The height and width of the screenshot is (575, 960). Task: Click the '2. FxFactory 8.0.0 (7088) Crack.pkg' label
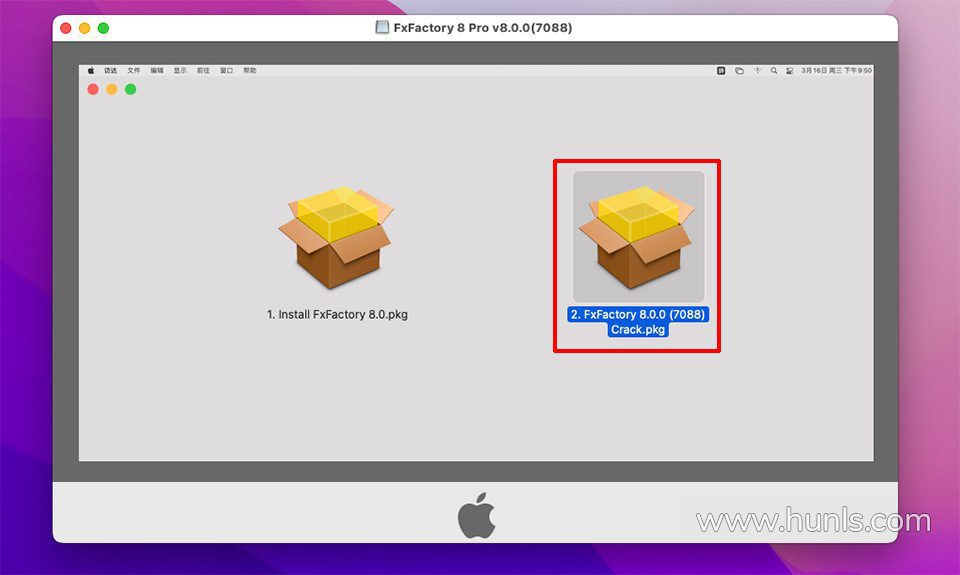(x=638, y=322)
